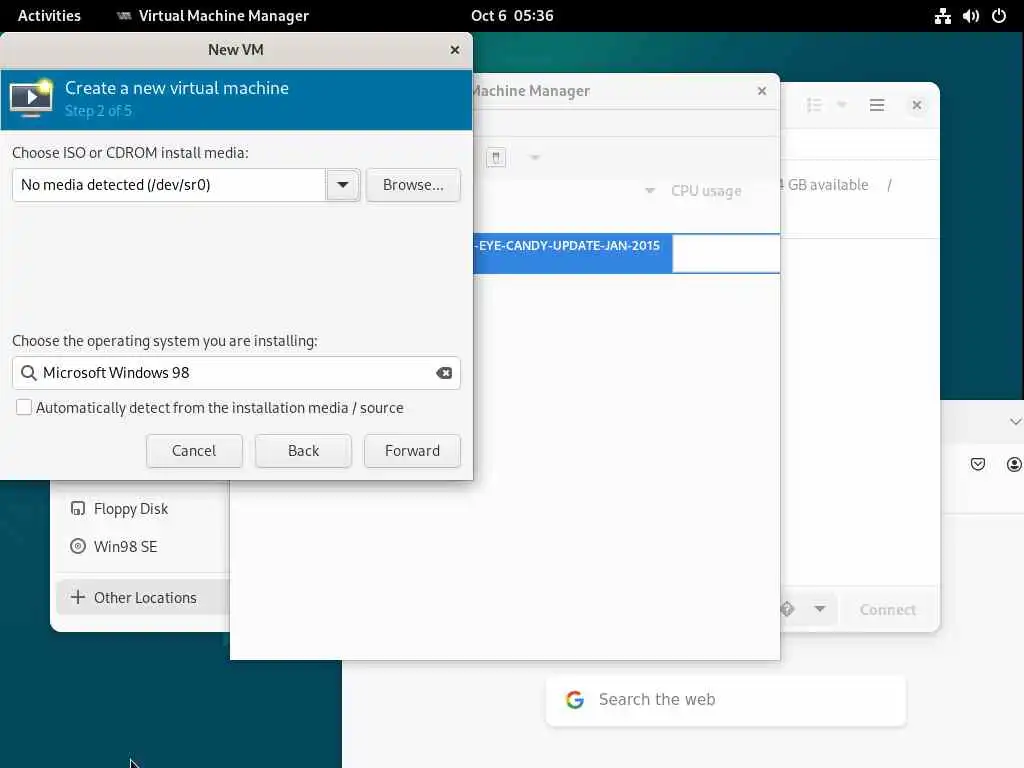Click the Search the web field
1024x768 pixels.
[726, 700]
